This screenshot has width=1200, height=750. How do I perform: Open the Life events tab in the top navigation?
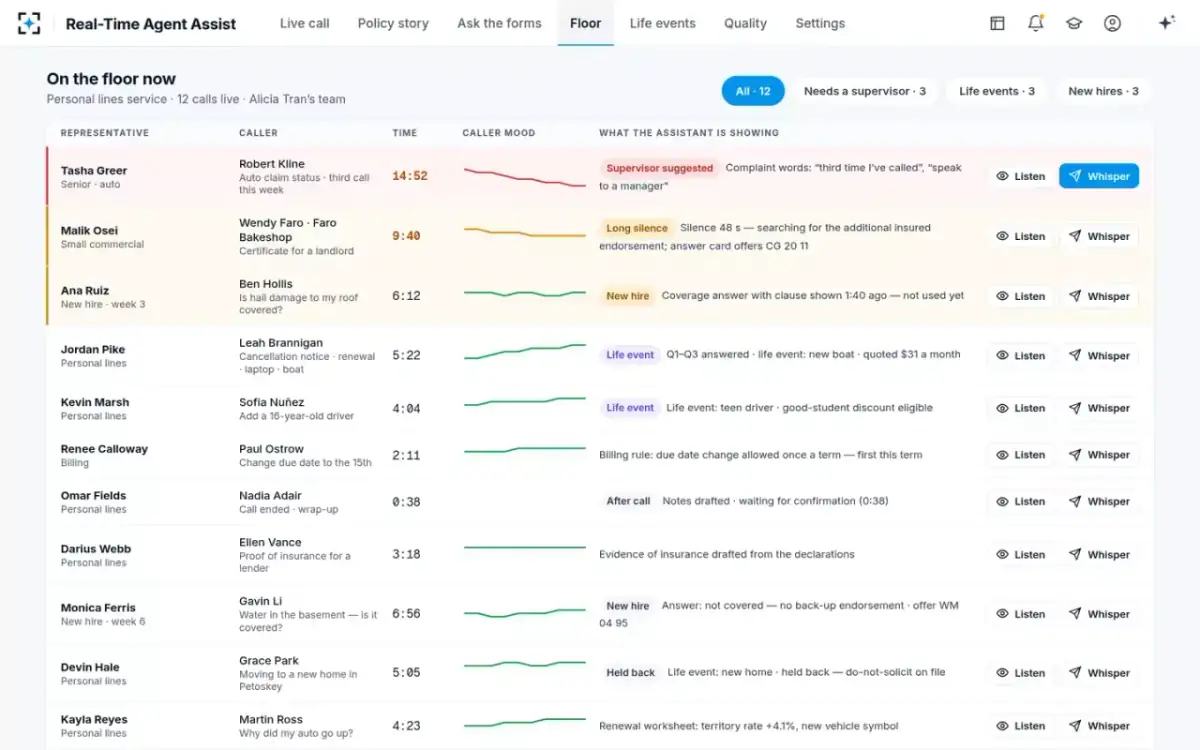[663, 23]
